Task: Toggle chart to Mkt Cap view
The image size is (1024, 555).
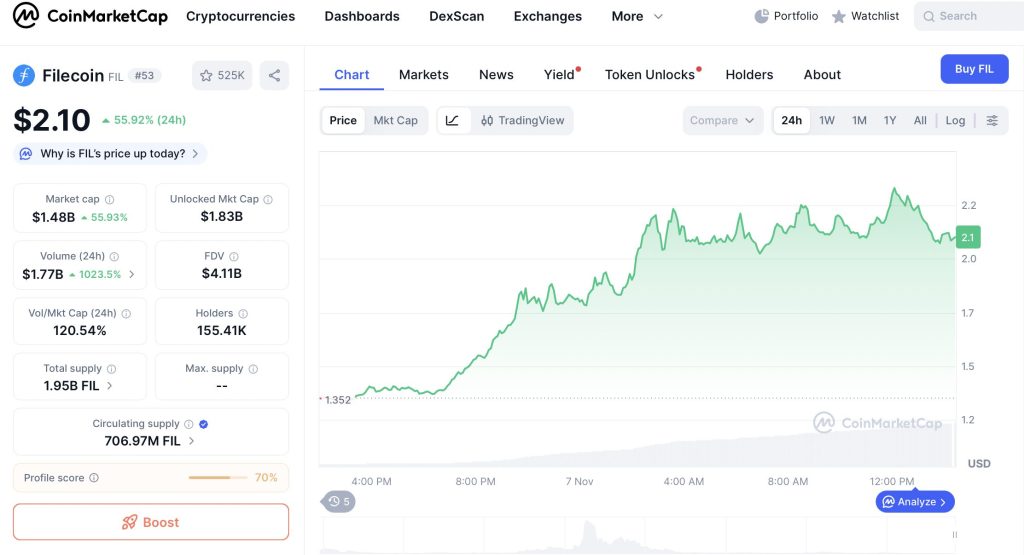Action: [x=395, y=120]
